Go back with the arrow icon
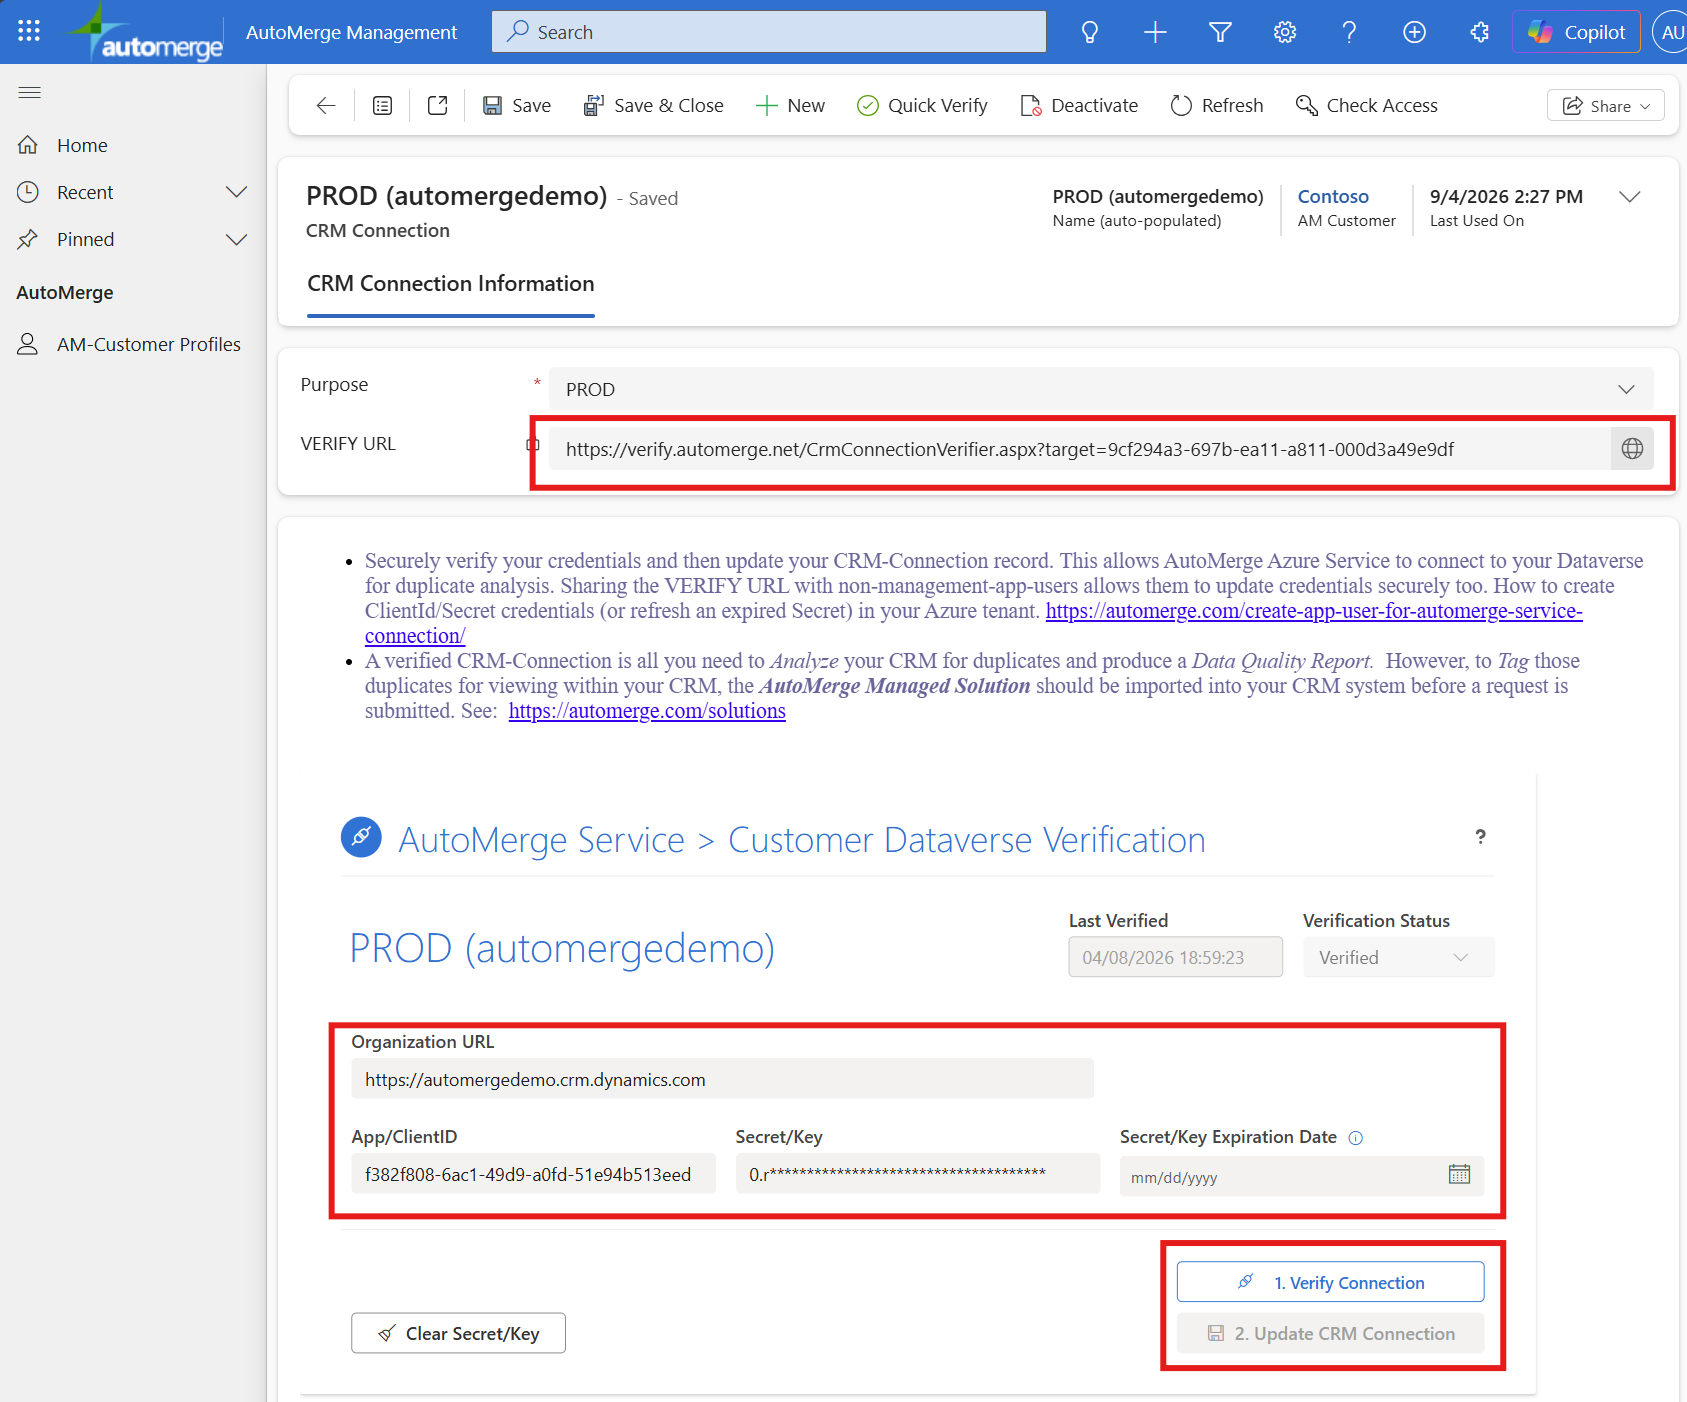The height and width of the screenshot is (1402, 1687). [326, 106]
